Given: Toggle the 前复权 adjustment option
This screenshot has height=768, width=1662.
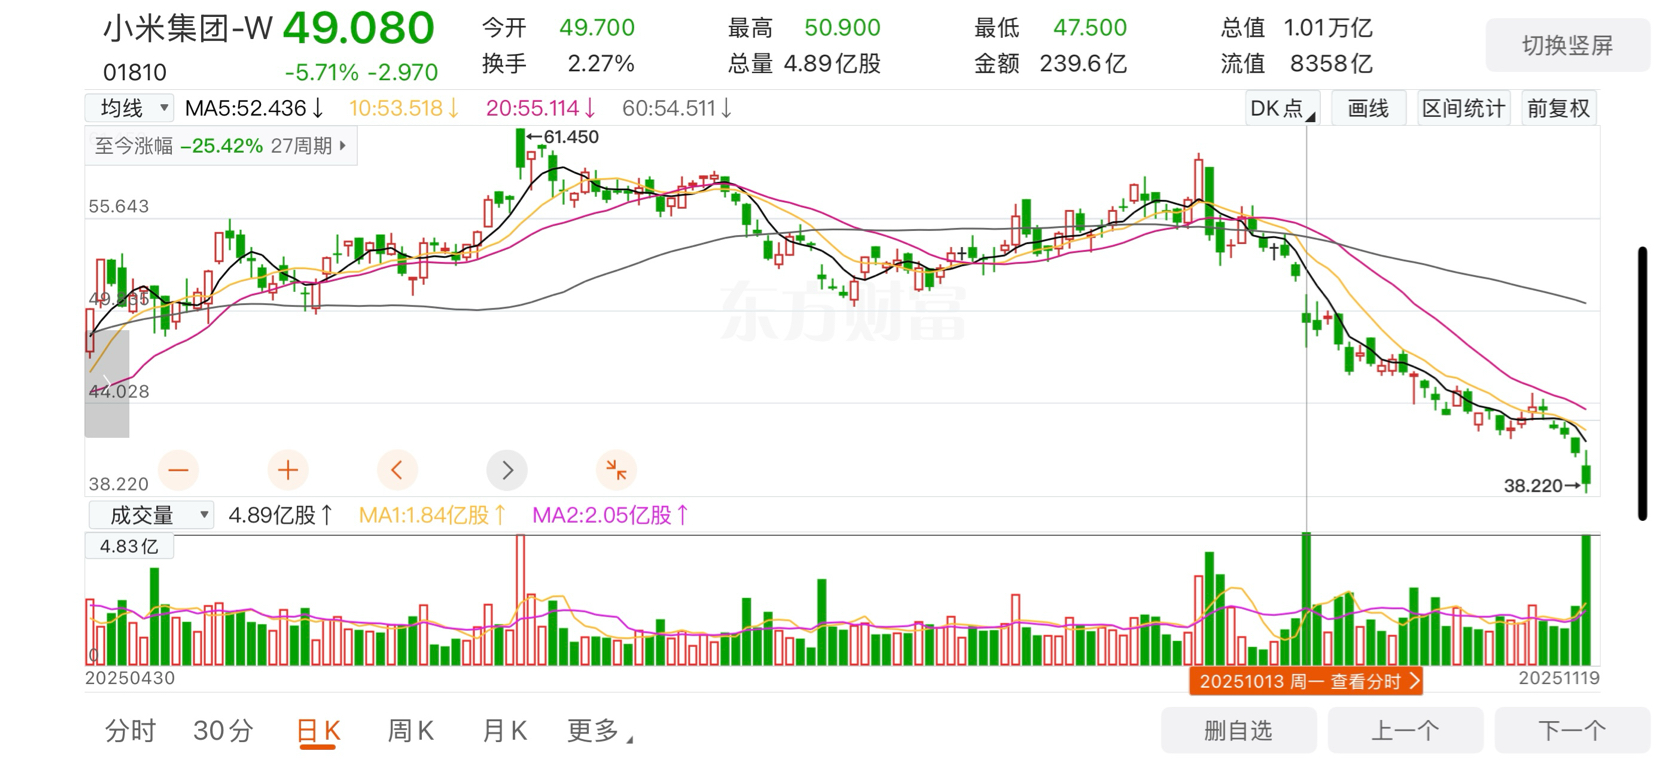Looking at the screenshot, I should [1558, 108].
